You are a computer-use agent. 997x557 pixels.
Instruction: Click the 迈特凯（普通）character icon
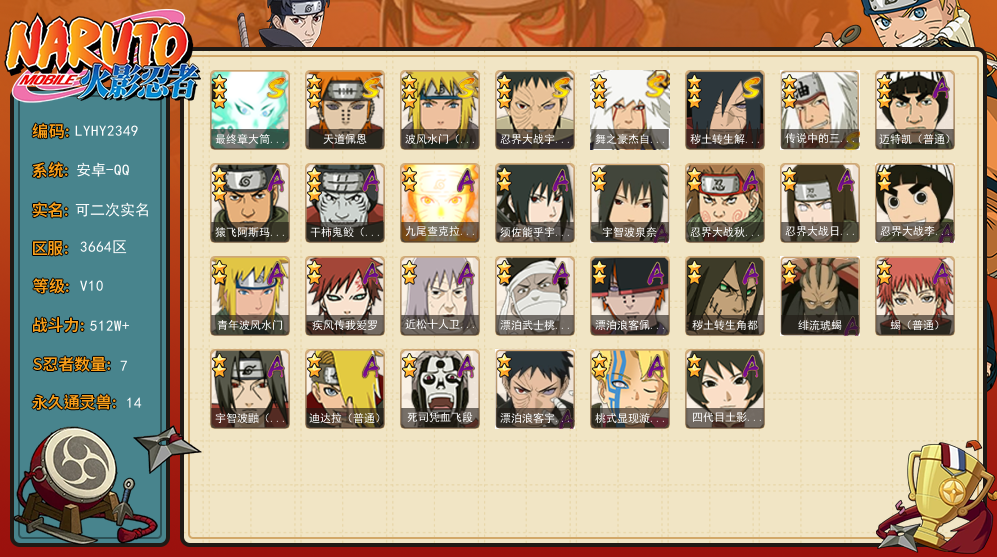point(914,110)
